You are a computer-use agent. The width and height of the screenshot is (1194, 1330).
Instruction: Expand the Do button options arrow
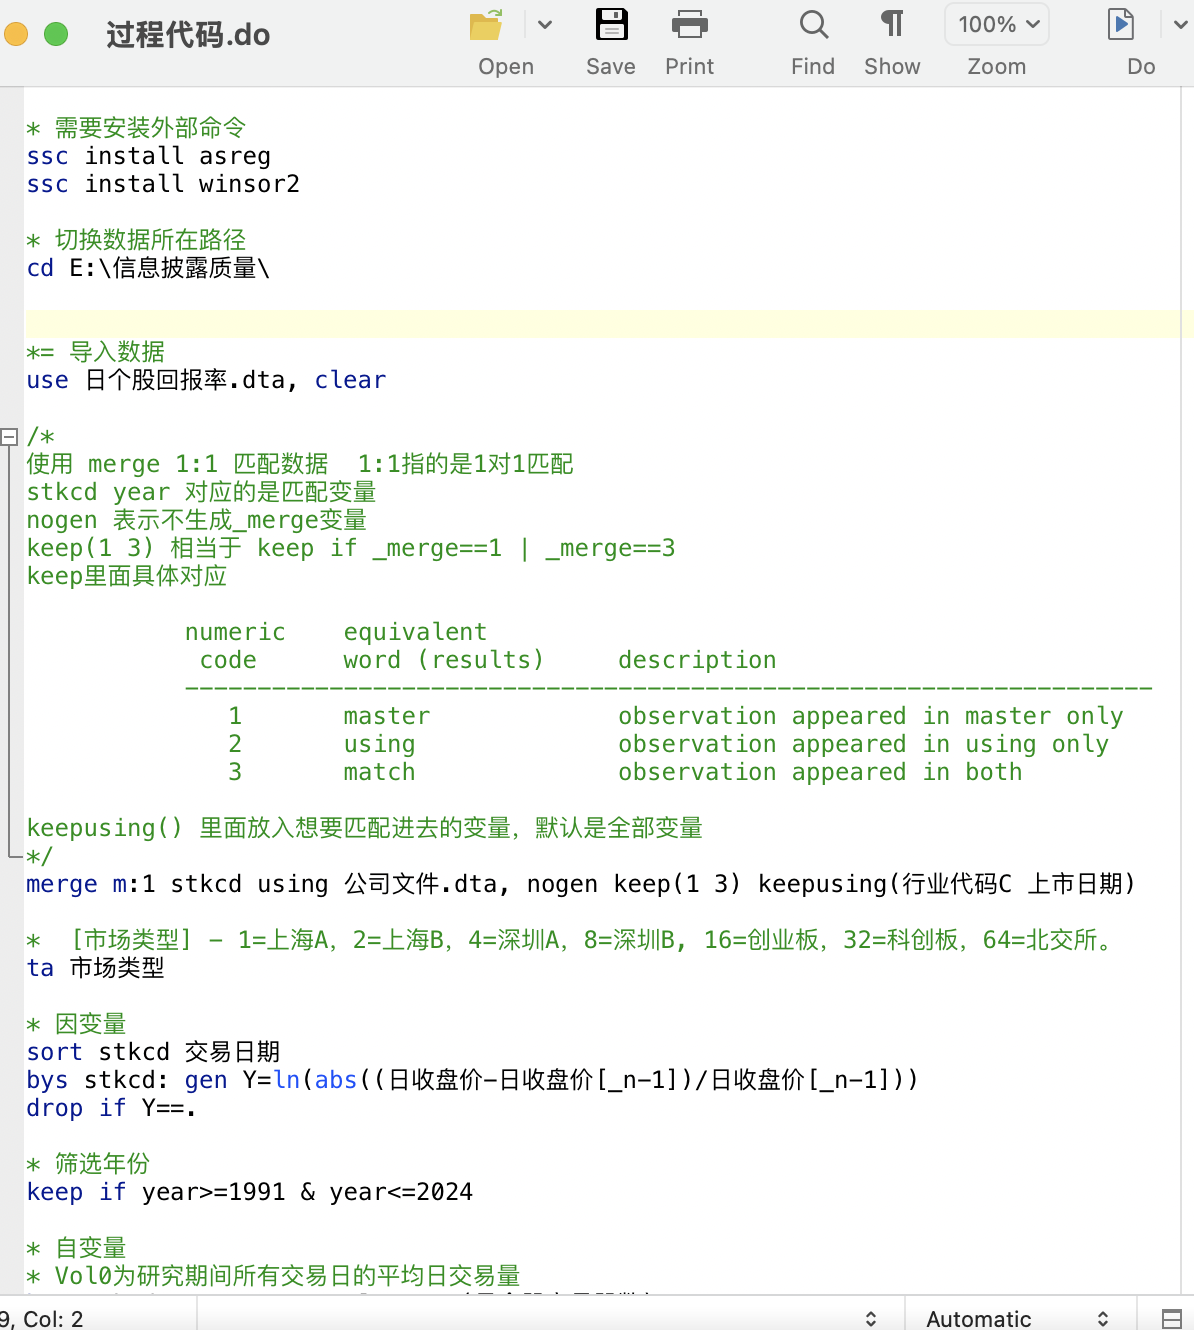point(1180,25)
